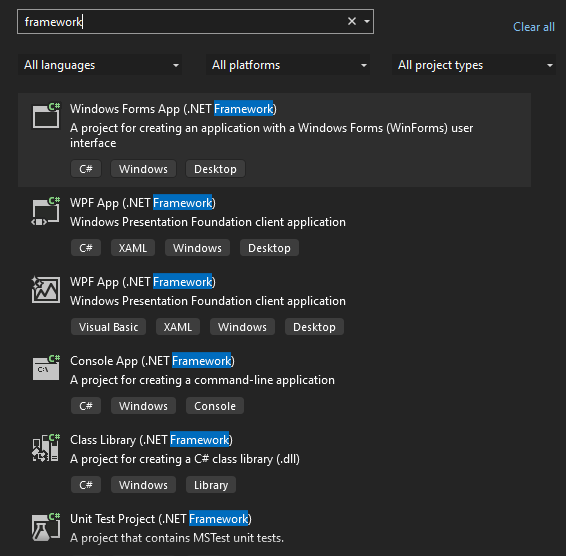
Task: Click description 'A project for creating a C# class library (.dll)'
Action: (x=185, y=459)
